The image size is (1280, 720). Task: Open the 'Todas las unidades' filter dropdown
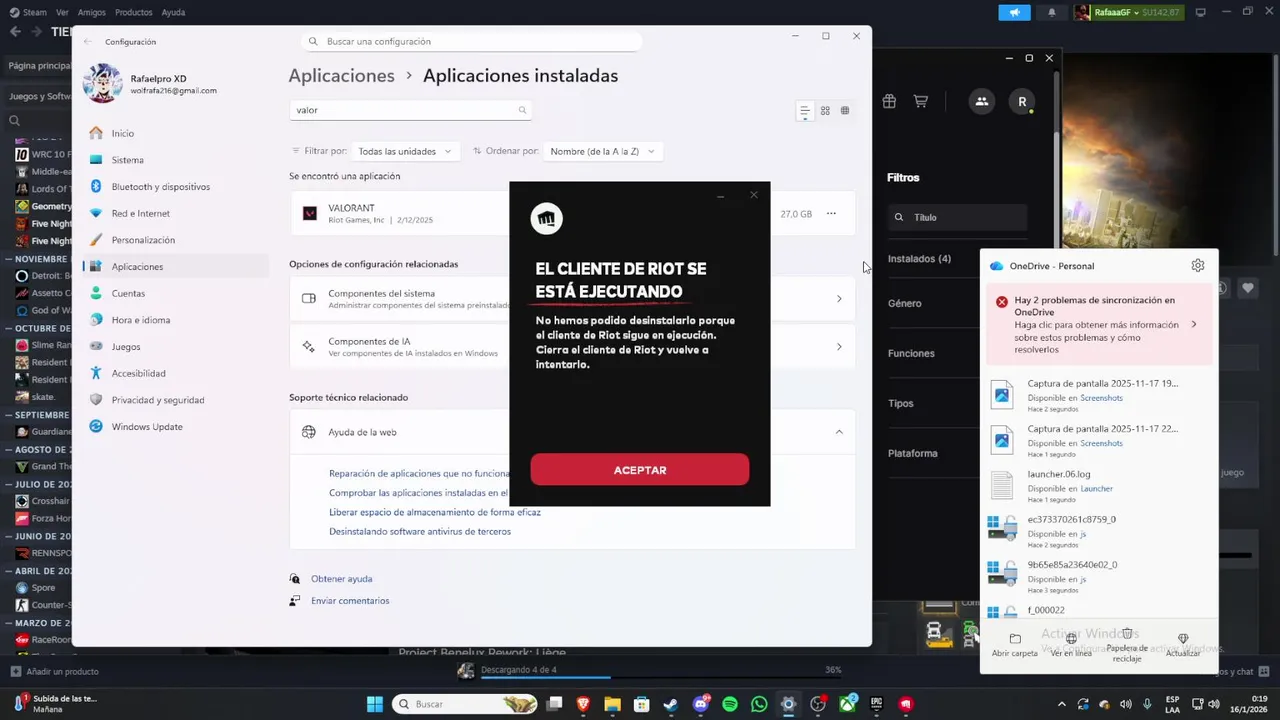(x=405, y=151)
